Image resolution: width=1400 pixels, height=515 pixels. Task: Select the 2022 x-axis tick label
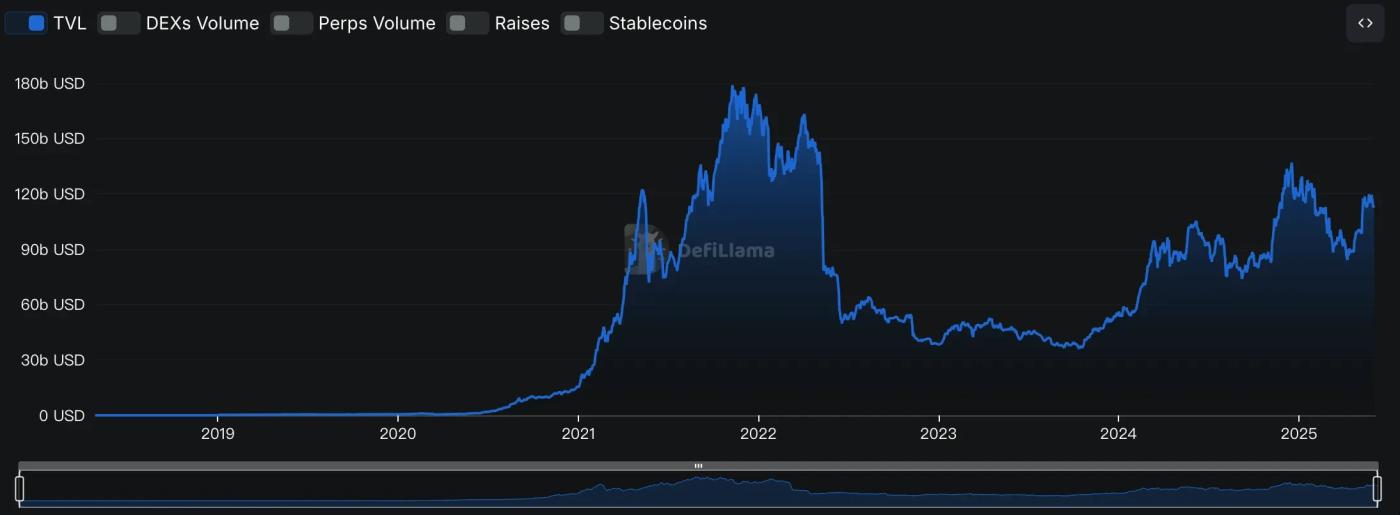coord(758,434)
